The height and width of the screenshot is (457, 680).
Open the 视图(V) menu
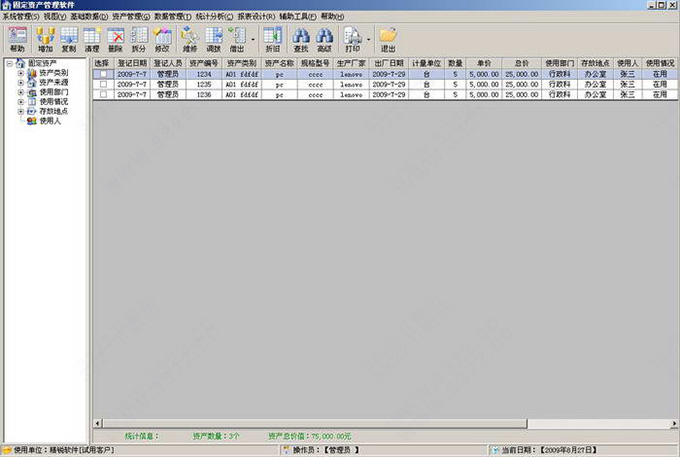(55, 16)
